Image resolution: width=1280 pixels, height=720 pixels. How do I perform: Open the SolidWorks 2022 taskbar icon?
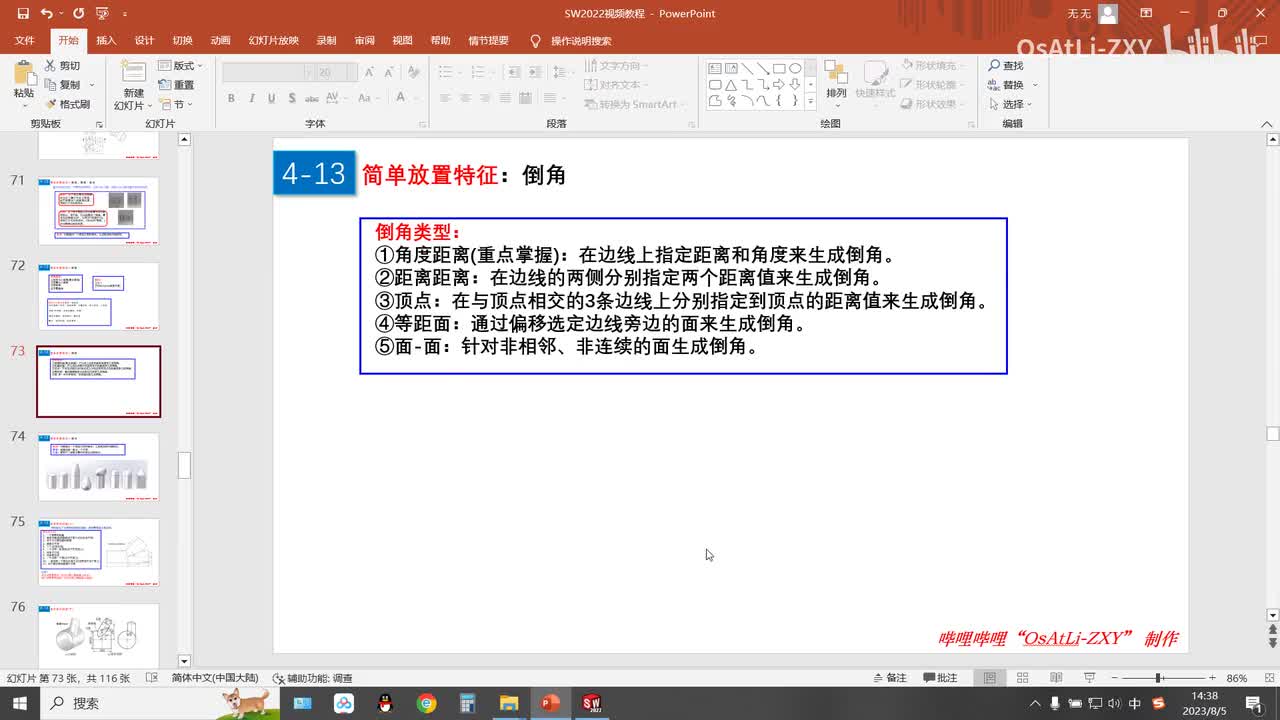click(x=591, y=703)
